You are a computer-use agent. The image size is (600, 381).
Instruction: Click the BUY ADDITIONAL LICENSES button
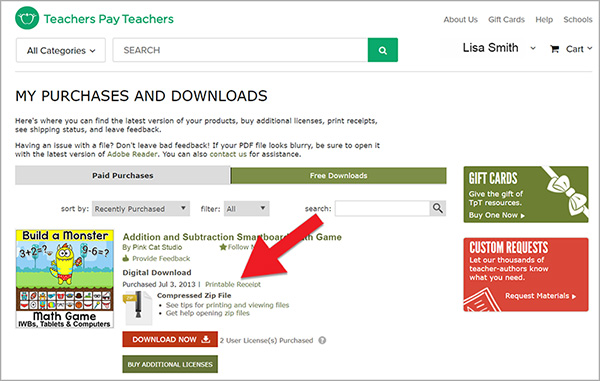point(170,364)
